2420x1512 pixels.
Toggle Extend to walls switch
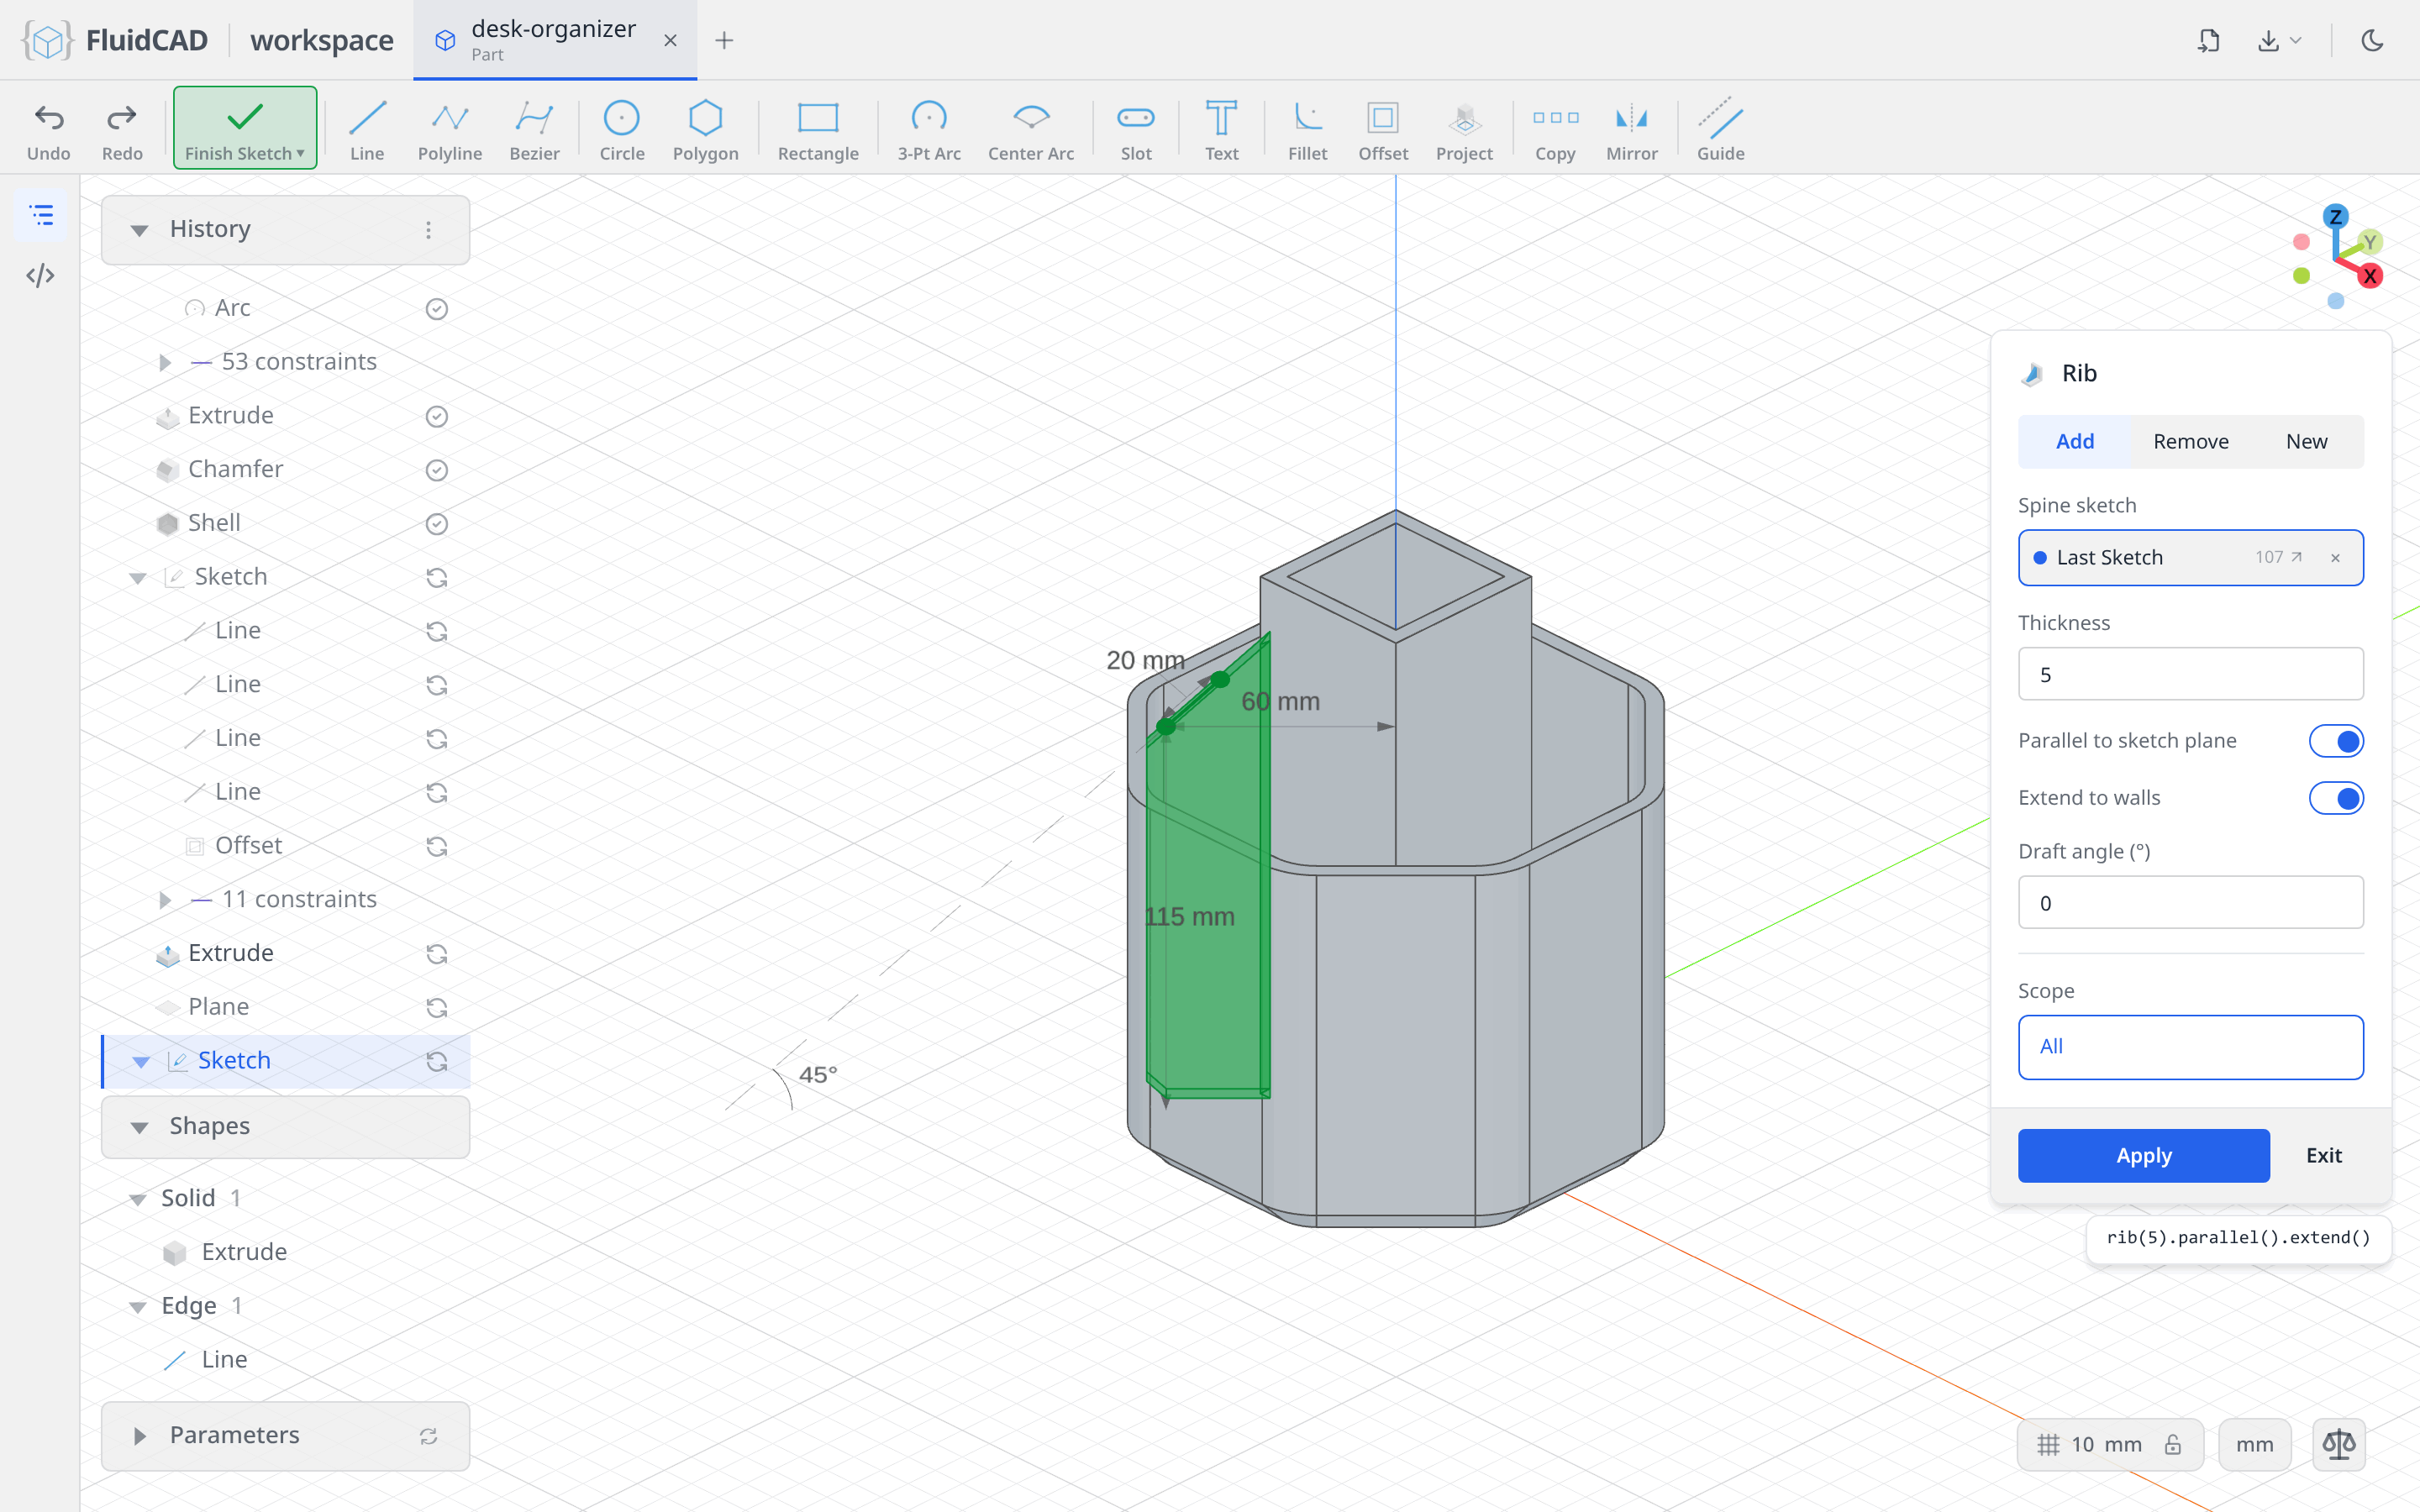(2336, 798)
